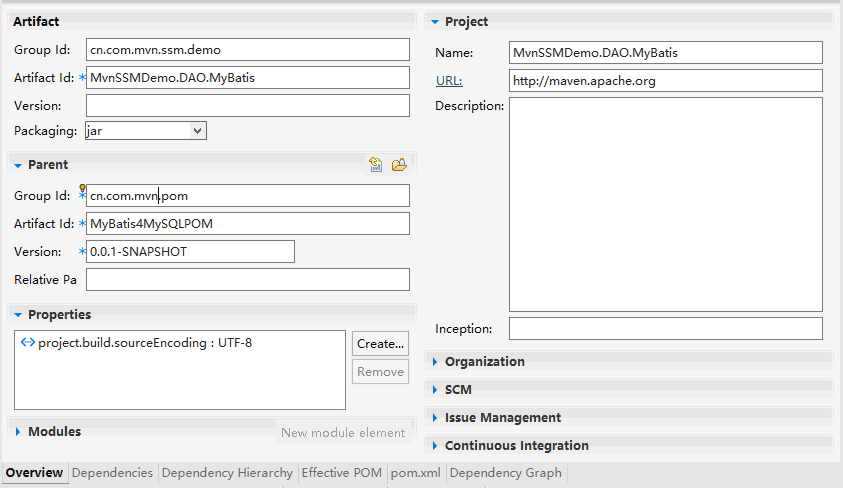The height and width of the screenshot is (488, 843).
Task: Click the Parent Version 0.0.1-SNAPSHOT field
Action: click(190, 252)
